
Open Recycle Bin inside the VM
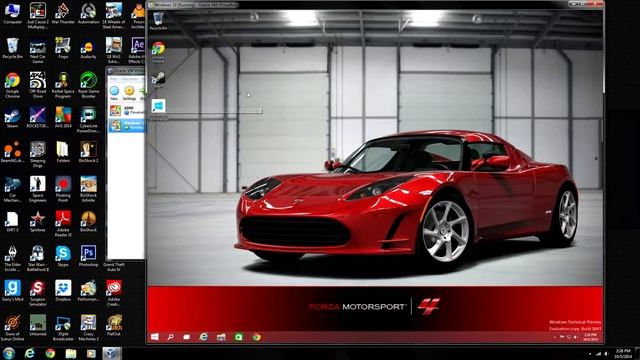(x=158, y=21)
